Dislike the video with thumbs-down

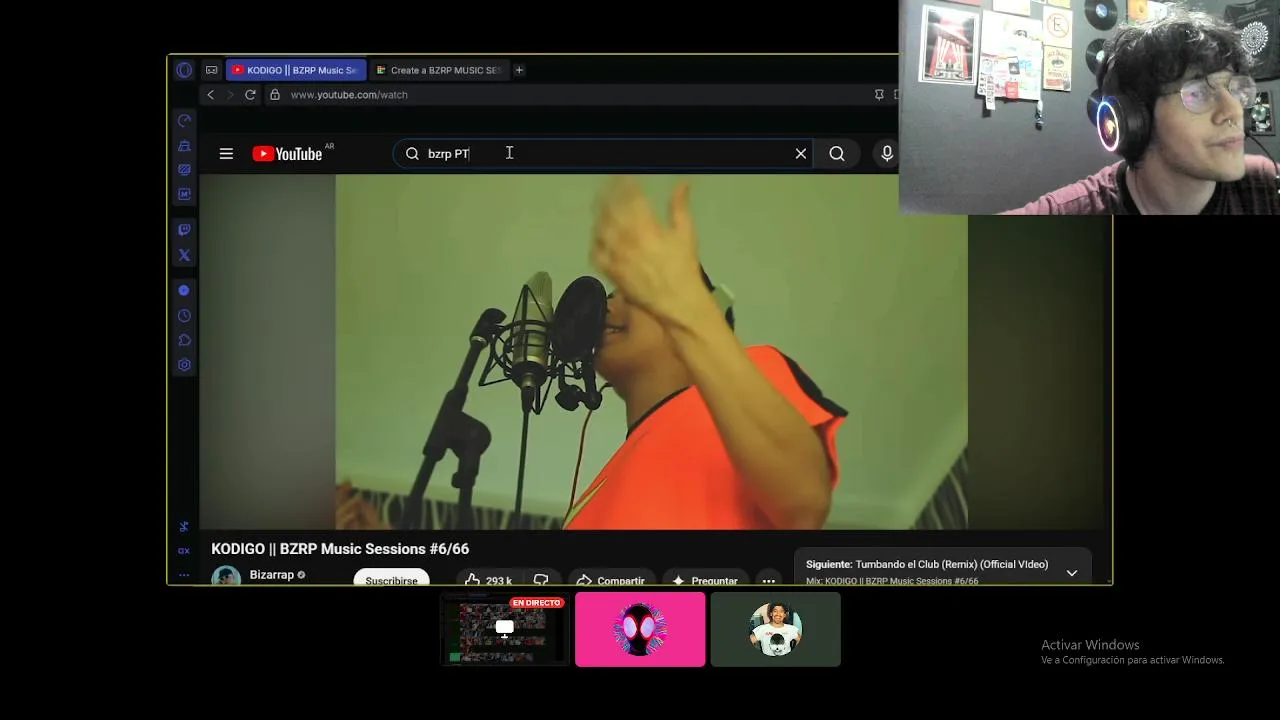541,579
